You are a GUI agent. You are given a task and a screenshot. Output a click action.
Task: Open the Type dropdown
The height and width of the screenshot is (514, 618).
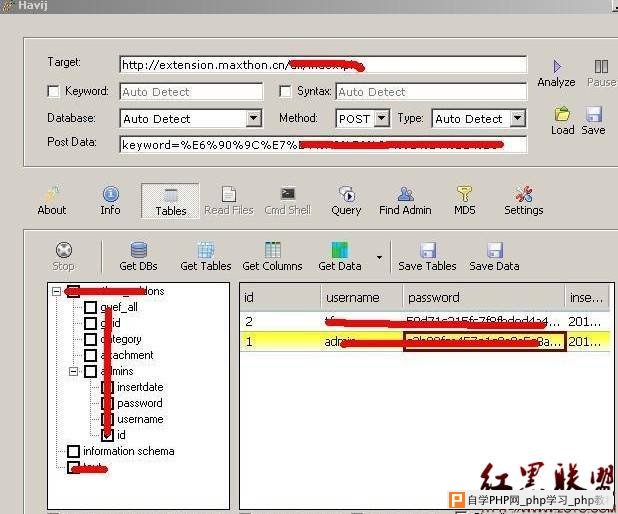point(518,118)
